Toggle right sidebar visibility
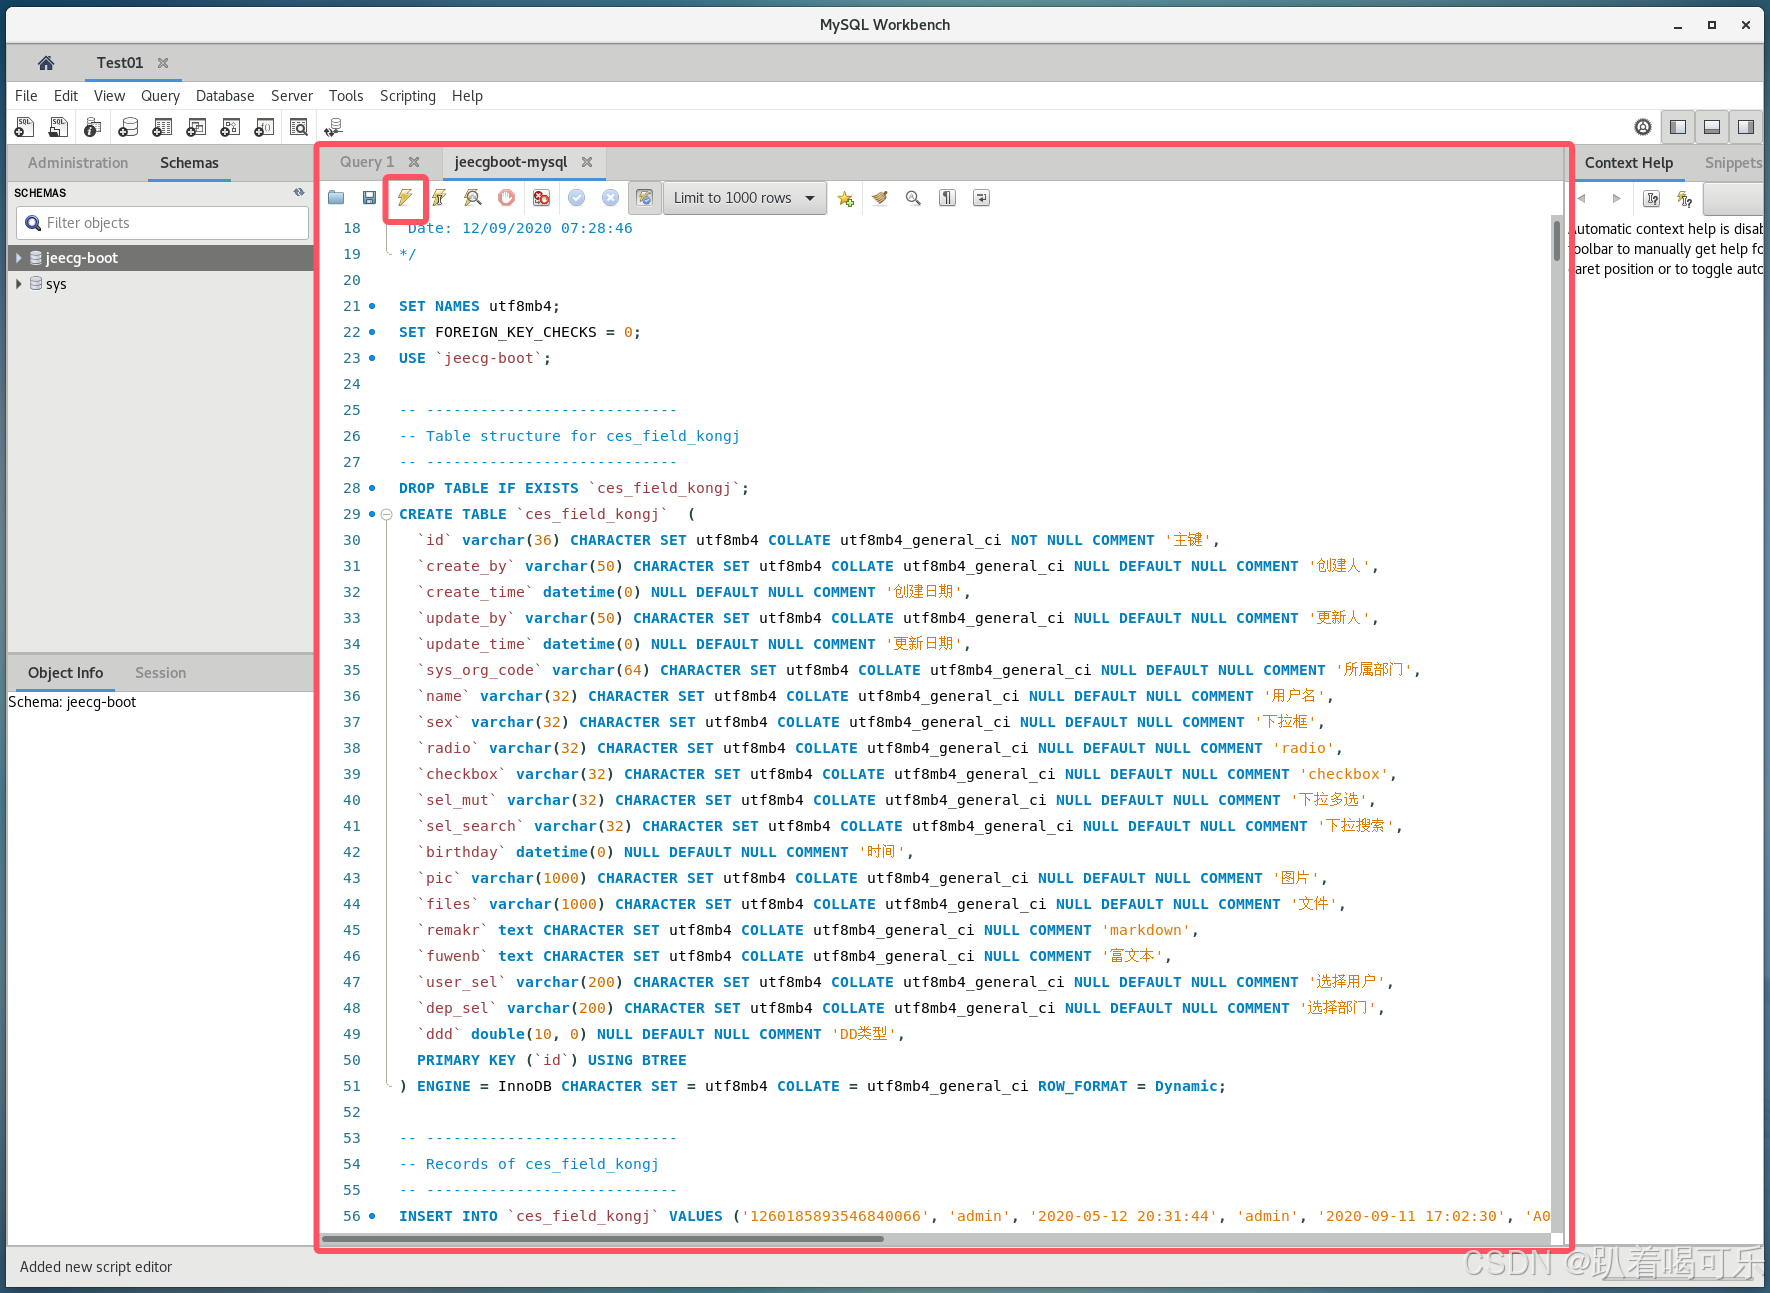The image size is (1770, 1293). coord(1746,127)
